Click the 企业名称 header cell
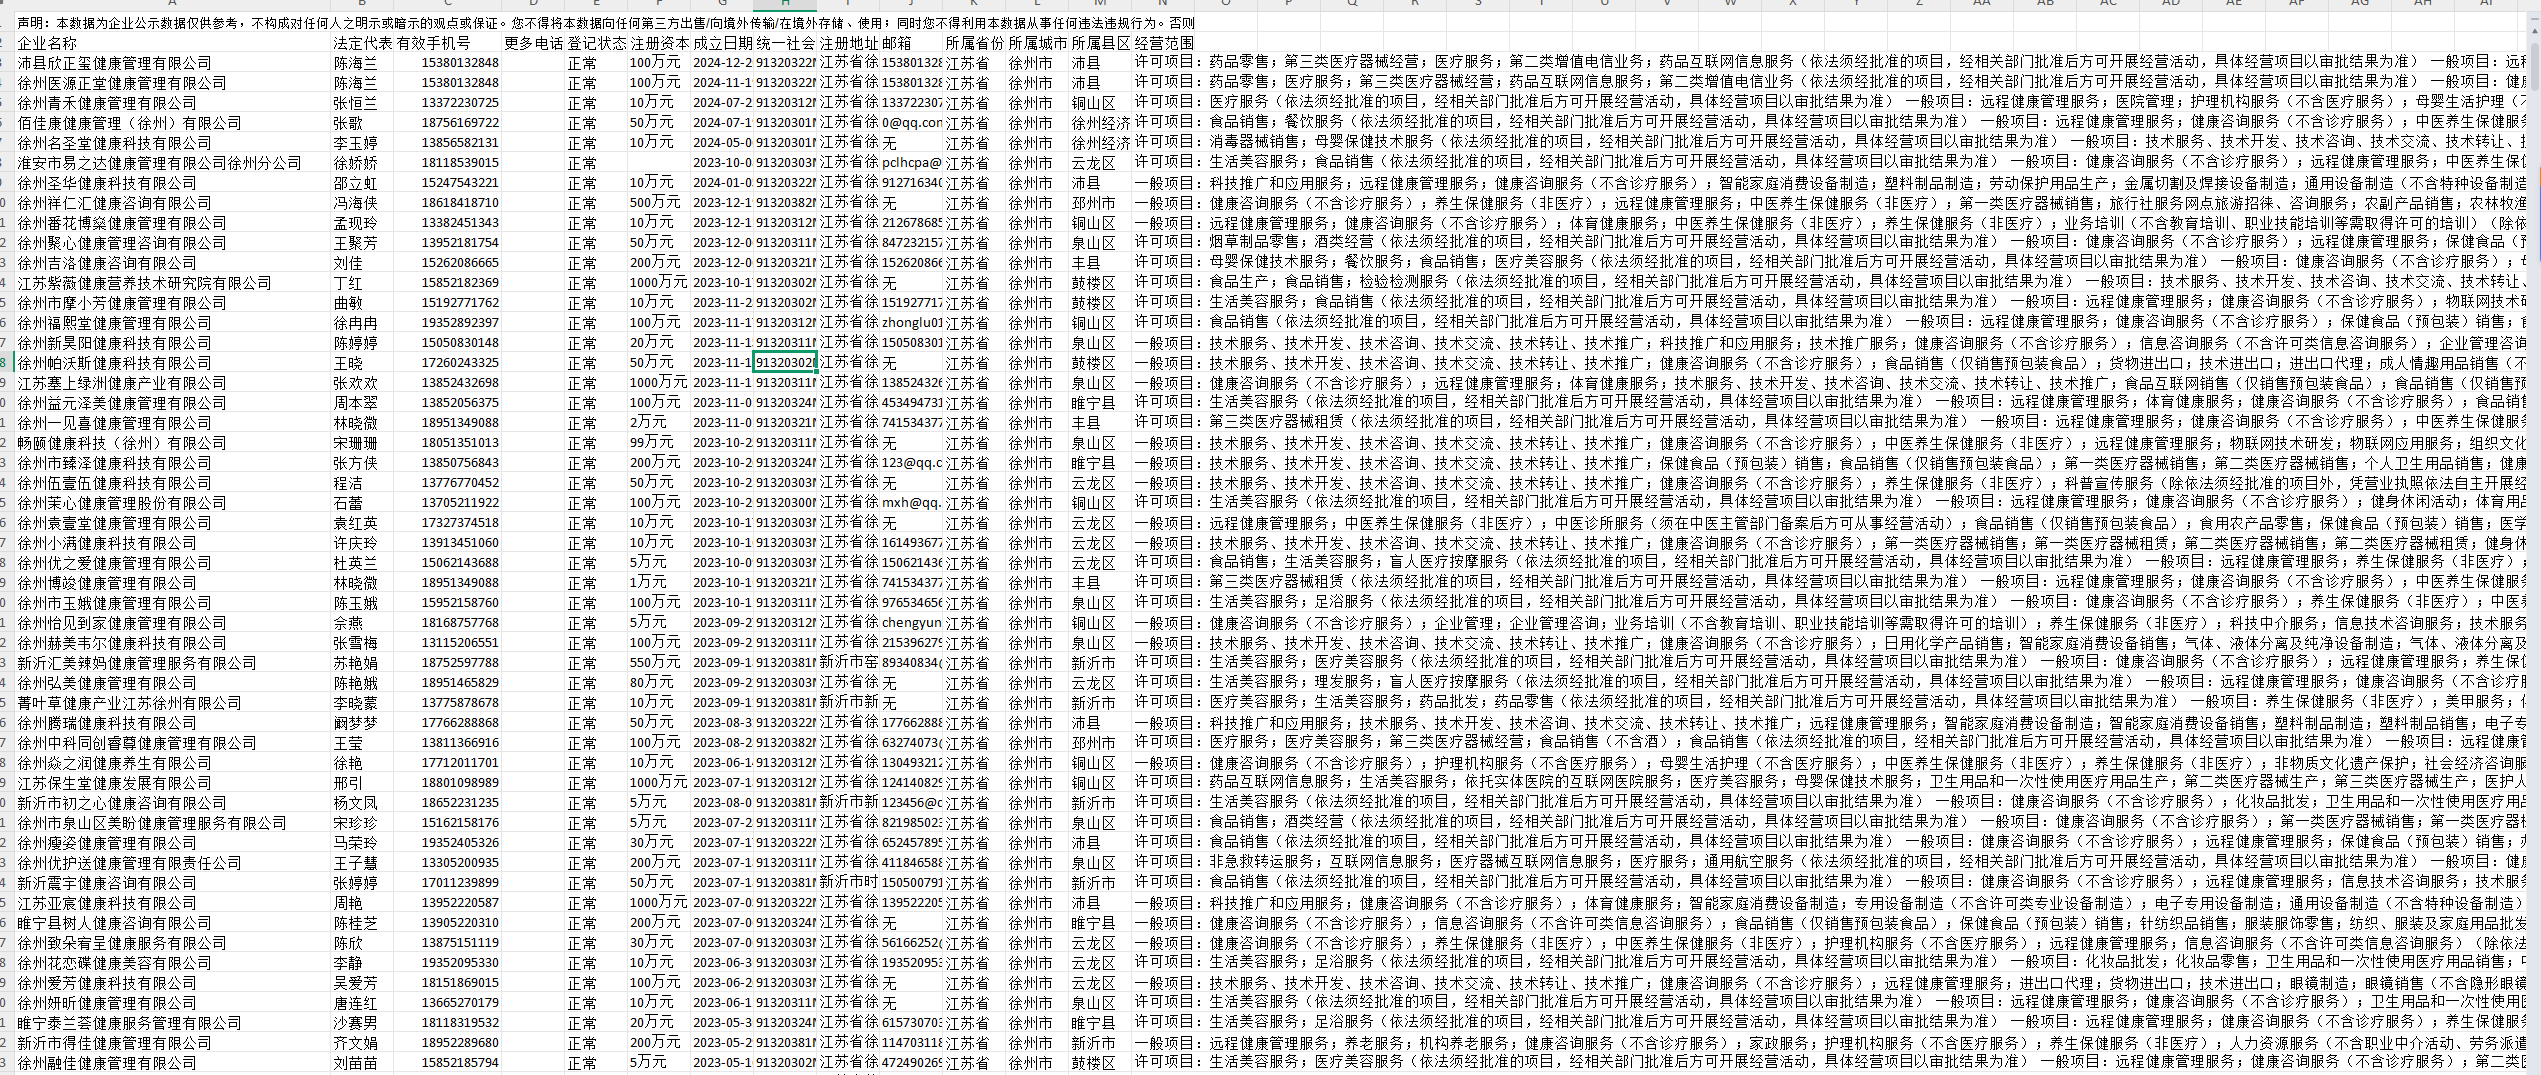 coord(47,43)
